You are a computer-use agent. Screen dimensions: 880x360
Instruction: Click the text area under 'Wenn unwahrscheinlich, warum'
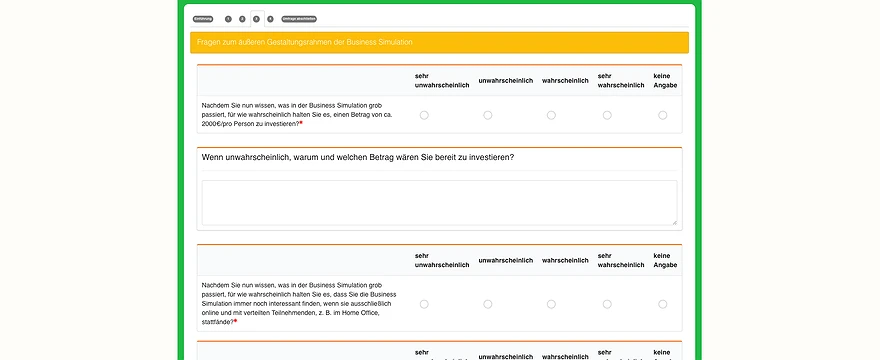pyautogui.click(x=439, y=203)
